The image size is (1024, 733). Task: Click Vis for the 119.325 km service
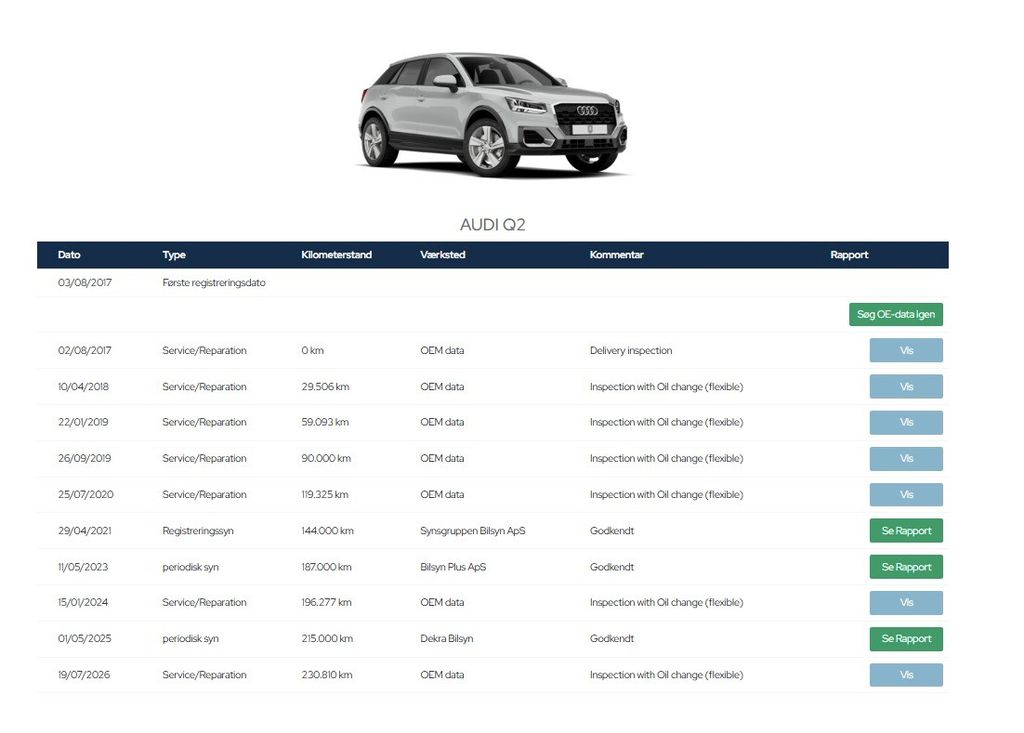click(906, 495)
